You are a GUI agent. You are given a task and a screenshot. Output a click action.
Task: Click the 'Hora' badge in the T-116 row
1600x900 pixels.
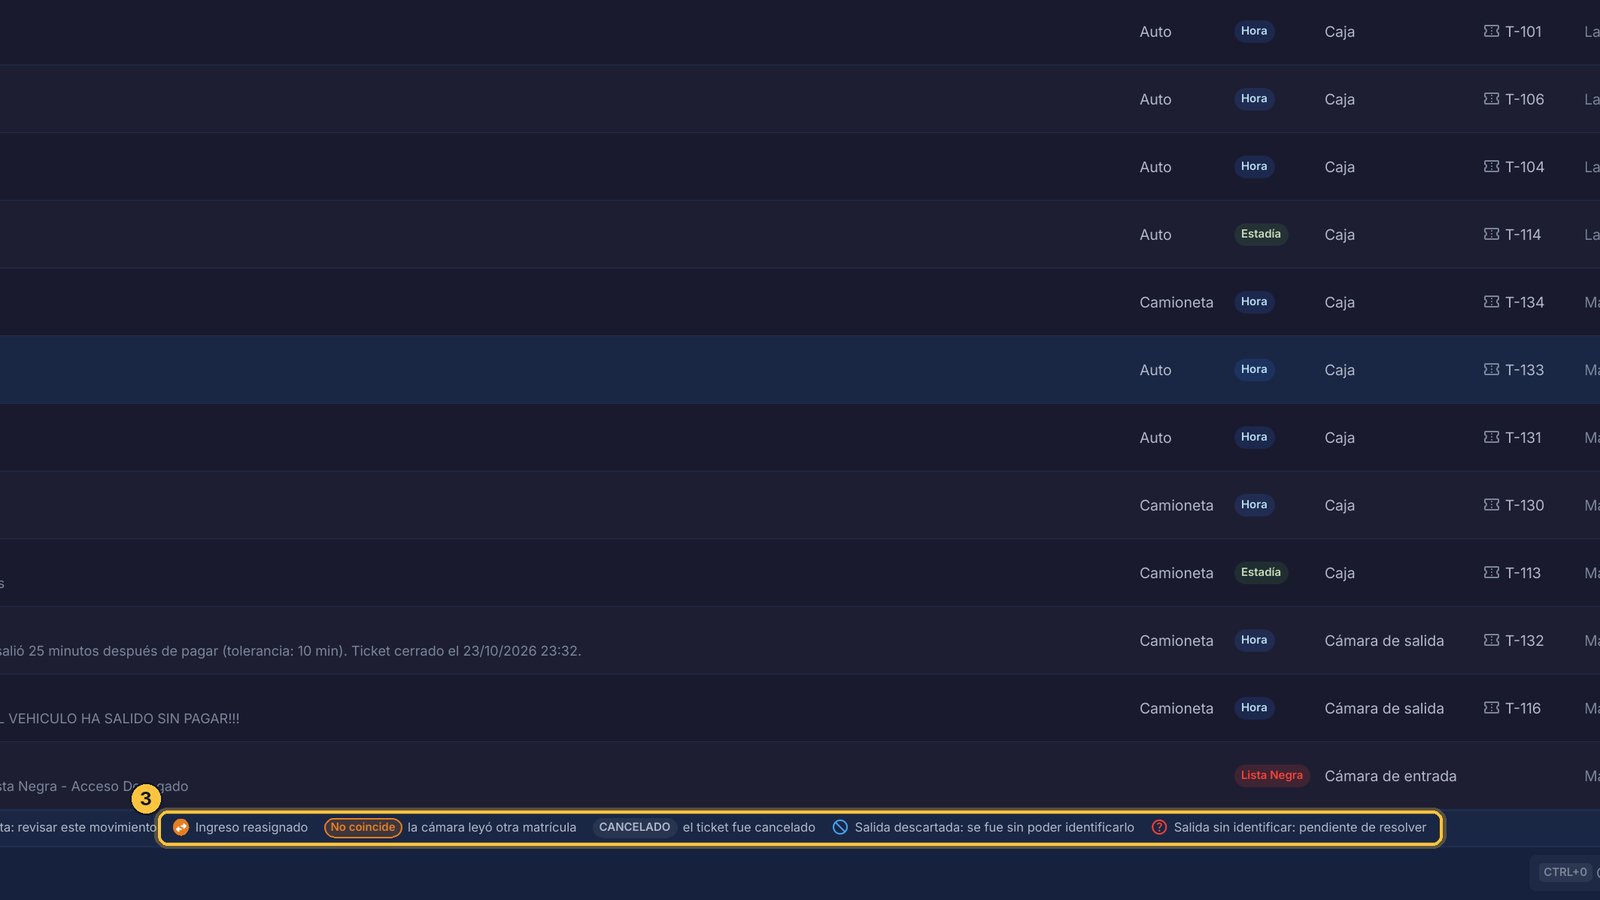1254,708
